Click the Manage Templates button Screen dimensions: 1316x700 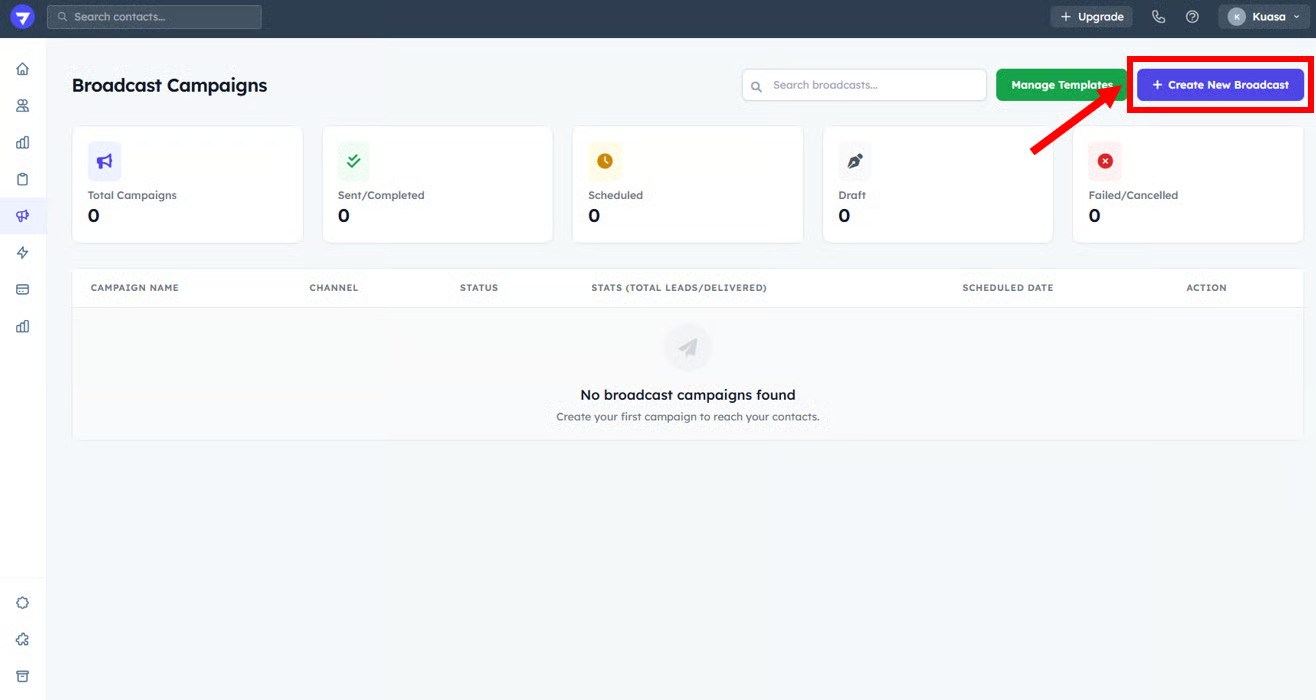[x=1061, y=85]
